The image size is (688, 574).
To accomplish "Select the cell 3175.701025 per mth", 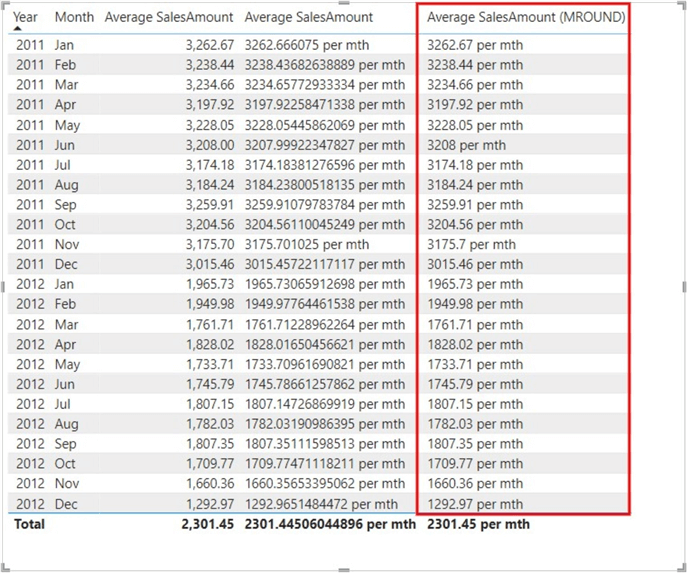I will 307,244.
